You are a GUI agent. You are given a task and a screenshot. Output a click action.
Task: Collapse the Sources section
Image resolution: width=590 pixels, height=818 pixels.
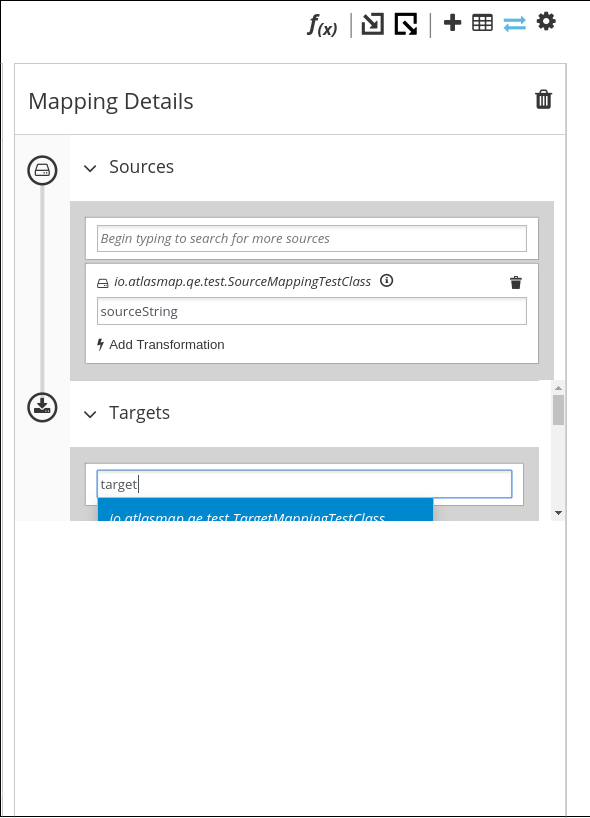coord(90,167)
